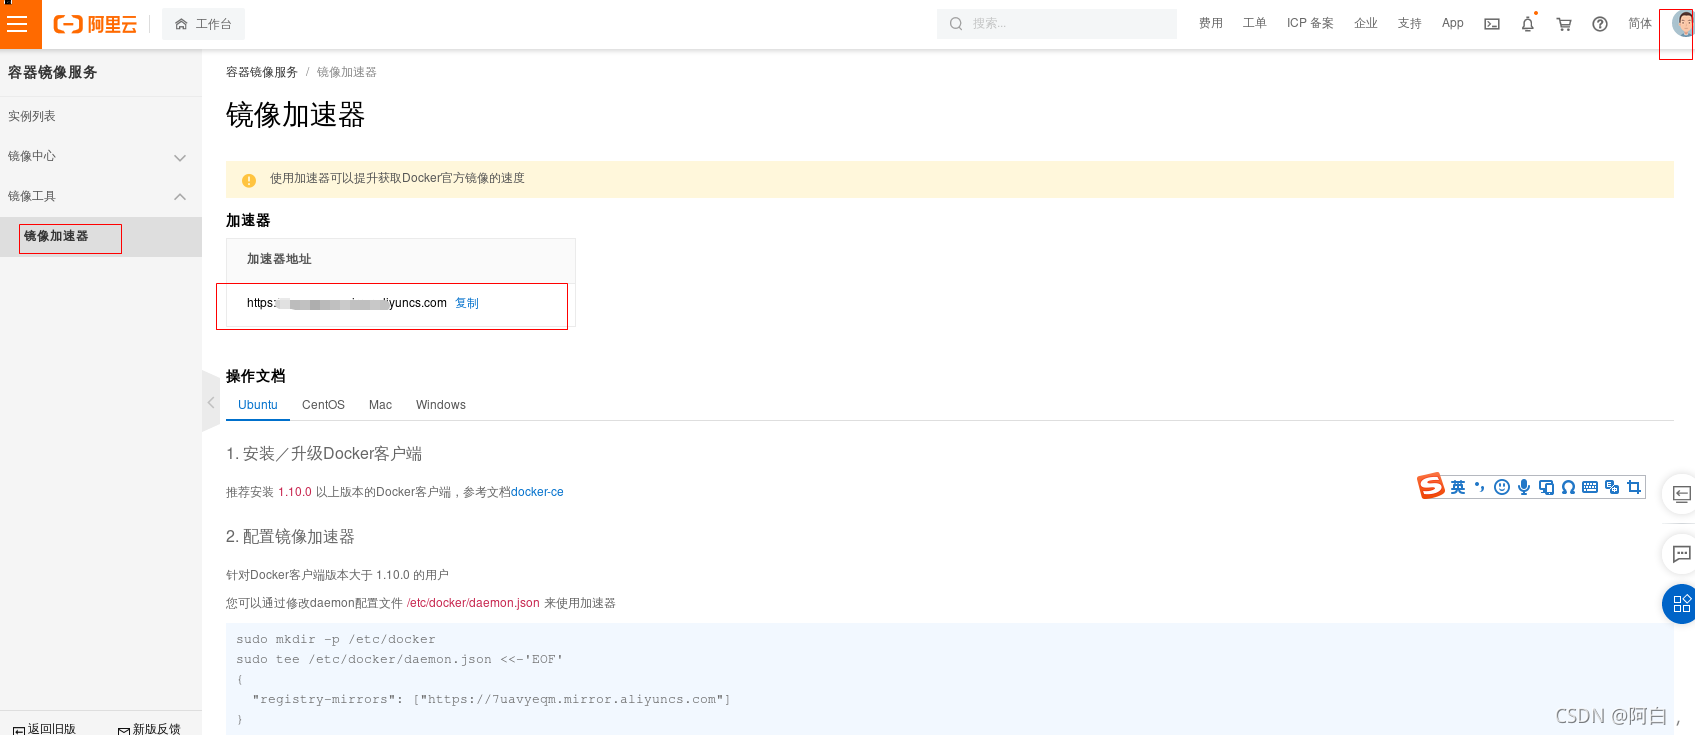
Task: Switch to the Mac tab
Action: pos(380,405)
